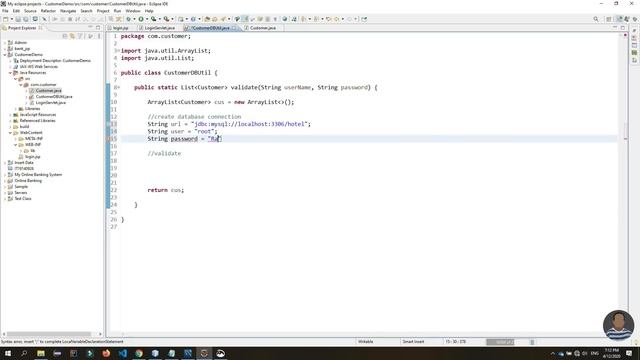640x360 pixels.
Task: Collapse the WebContent folder node
Action: [x=10, y=133]
